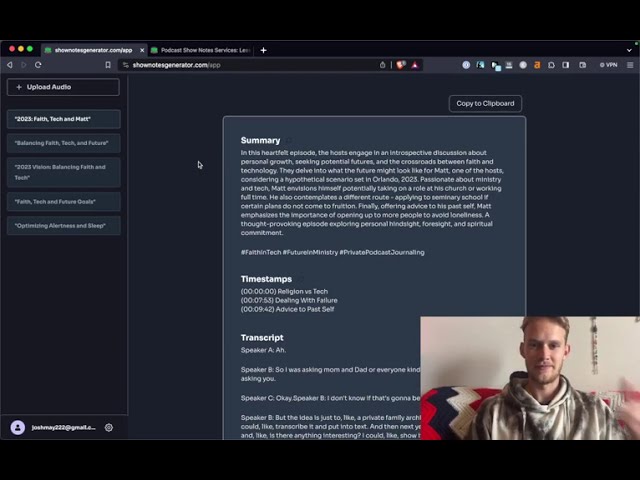Screen dimensions: 640x480
Task: Click the small icon beside Timestamps heading
Action: click(300, 280)
